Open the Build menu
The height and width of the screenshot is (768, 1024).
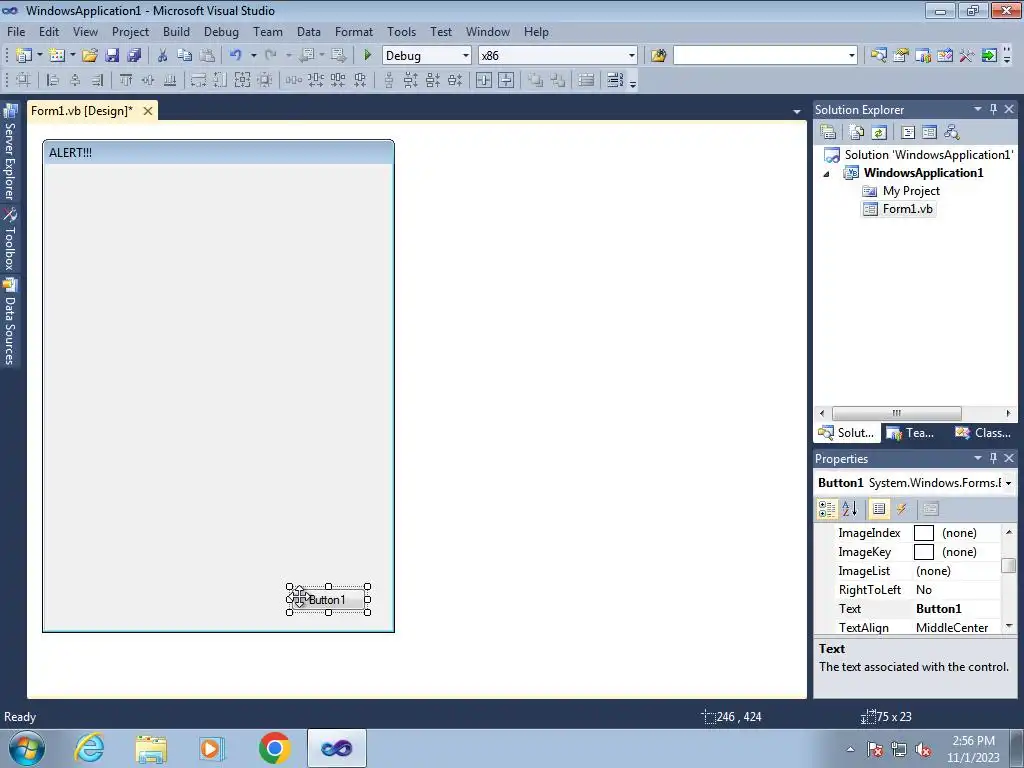[176, 31]
